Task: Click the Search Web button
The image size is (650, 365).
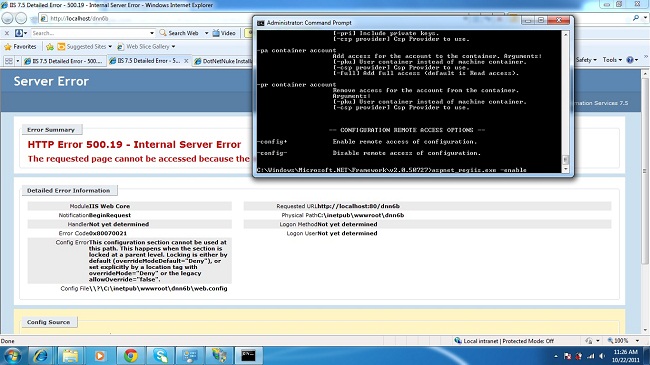Action: (179, 33)
